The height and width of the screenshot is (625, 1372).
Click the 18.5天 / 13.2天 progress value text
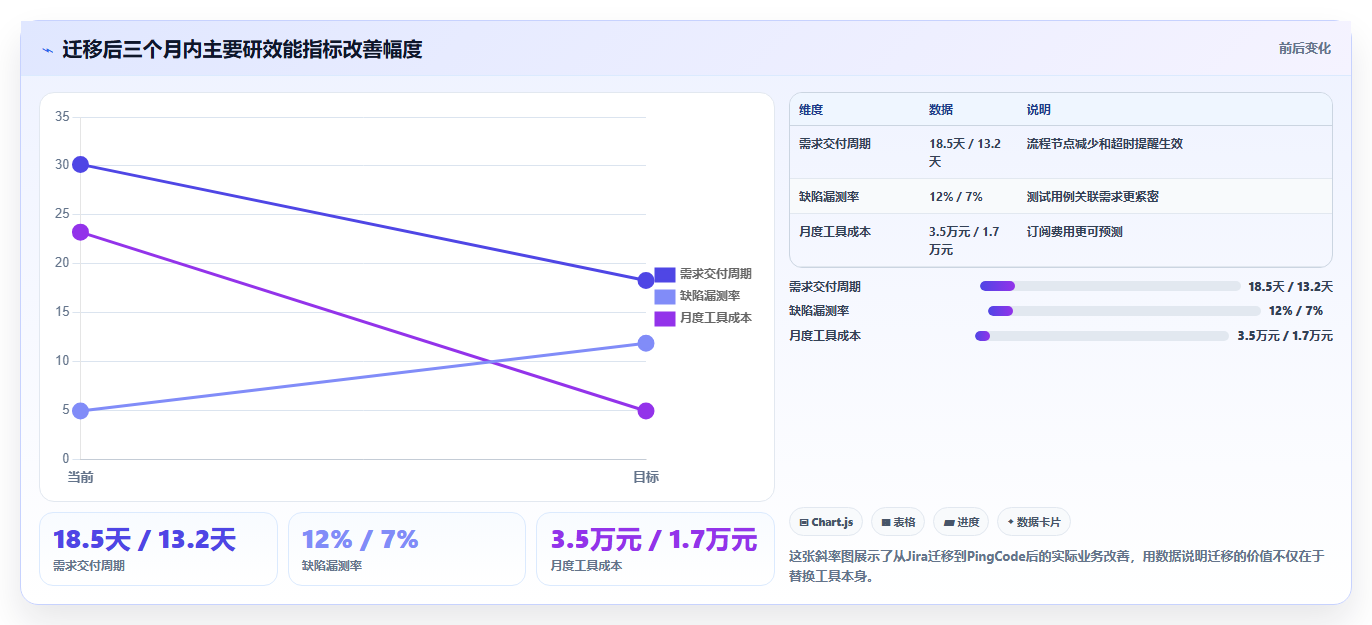pyautogui.click(x=1290, y=287)
